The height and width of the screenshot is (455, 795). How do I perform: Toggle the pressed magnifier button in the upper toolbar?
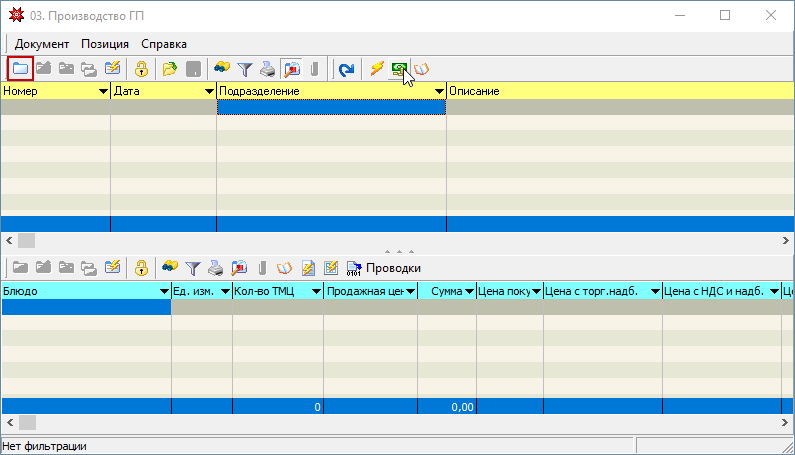click(292, 69)
